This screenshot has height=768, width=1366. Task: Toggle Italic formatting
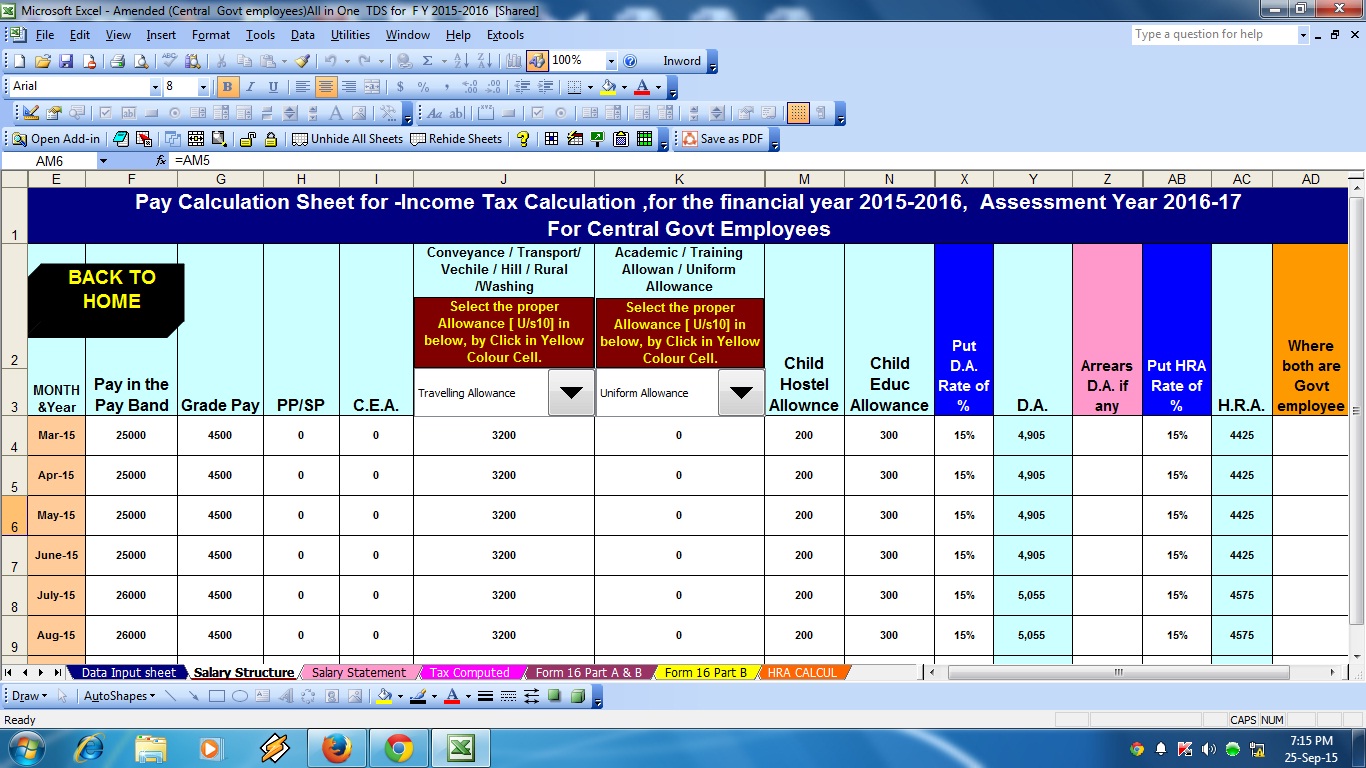(250, 87)
